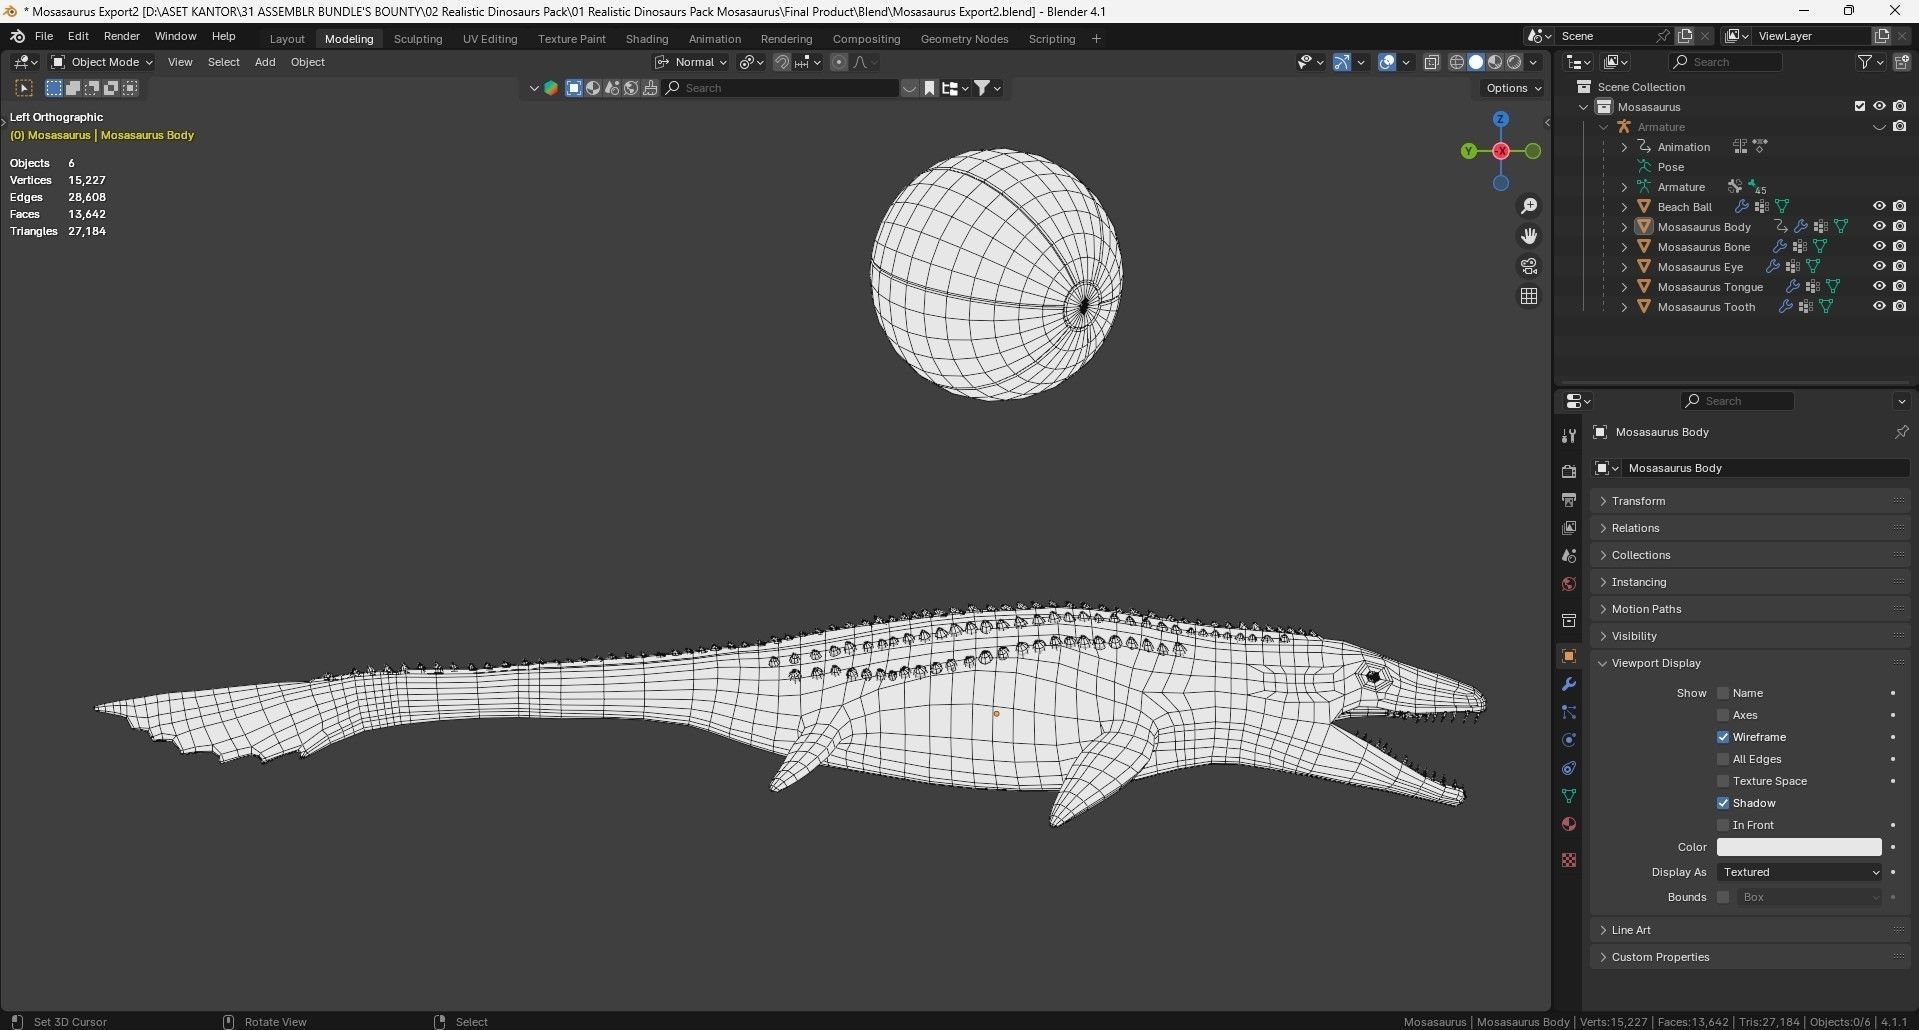Image resolution: width=1919 pixels, height=1030 pixels.
Task: Open the World properties tab
Action: coord(1568,583)
